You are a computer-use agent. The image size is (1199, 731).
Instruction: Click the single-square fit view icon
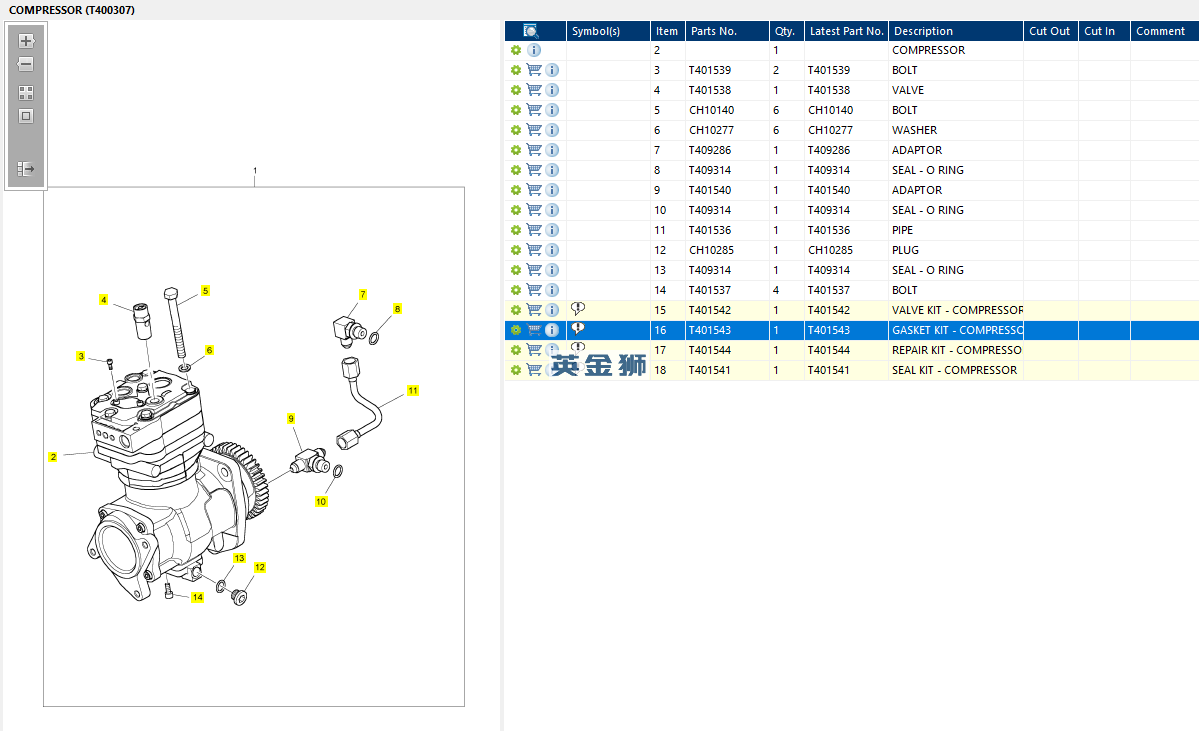(x=26, y=116)
